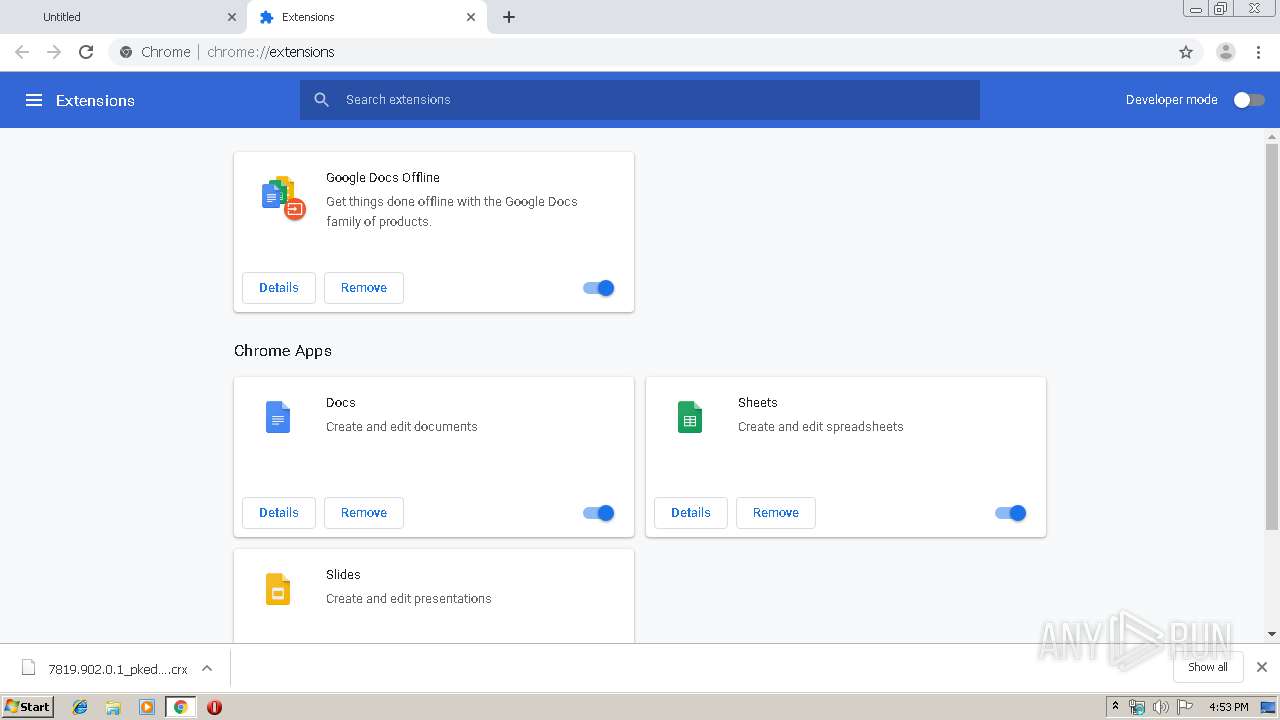The height and width of the screenshot is (720, 1280).
Task: Remove Google Docs Offline extension
Action: (364, 288)
